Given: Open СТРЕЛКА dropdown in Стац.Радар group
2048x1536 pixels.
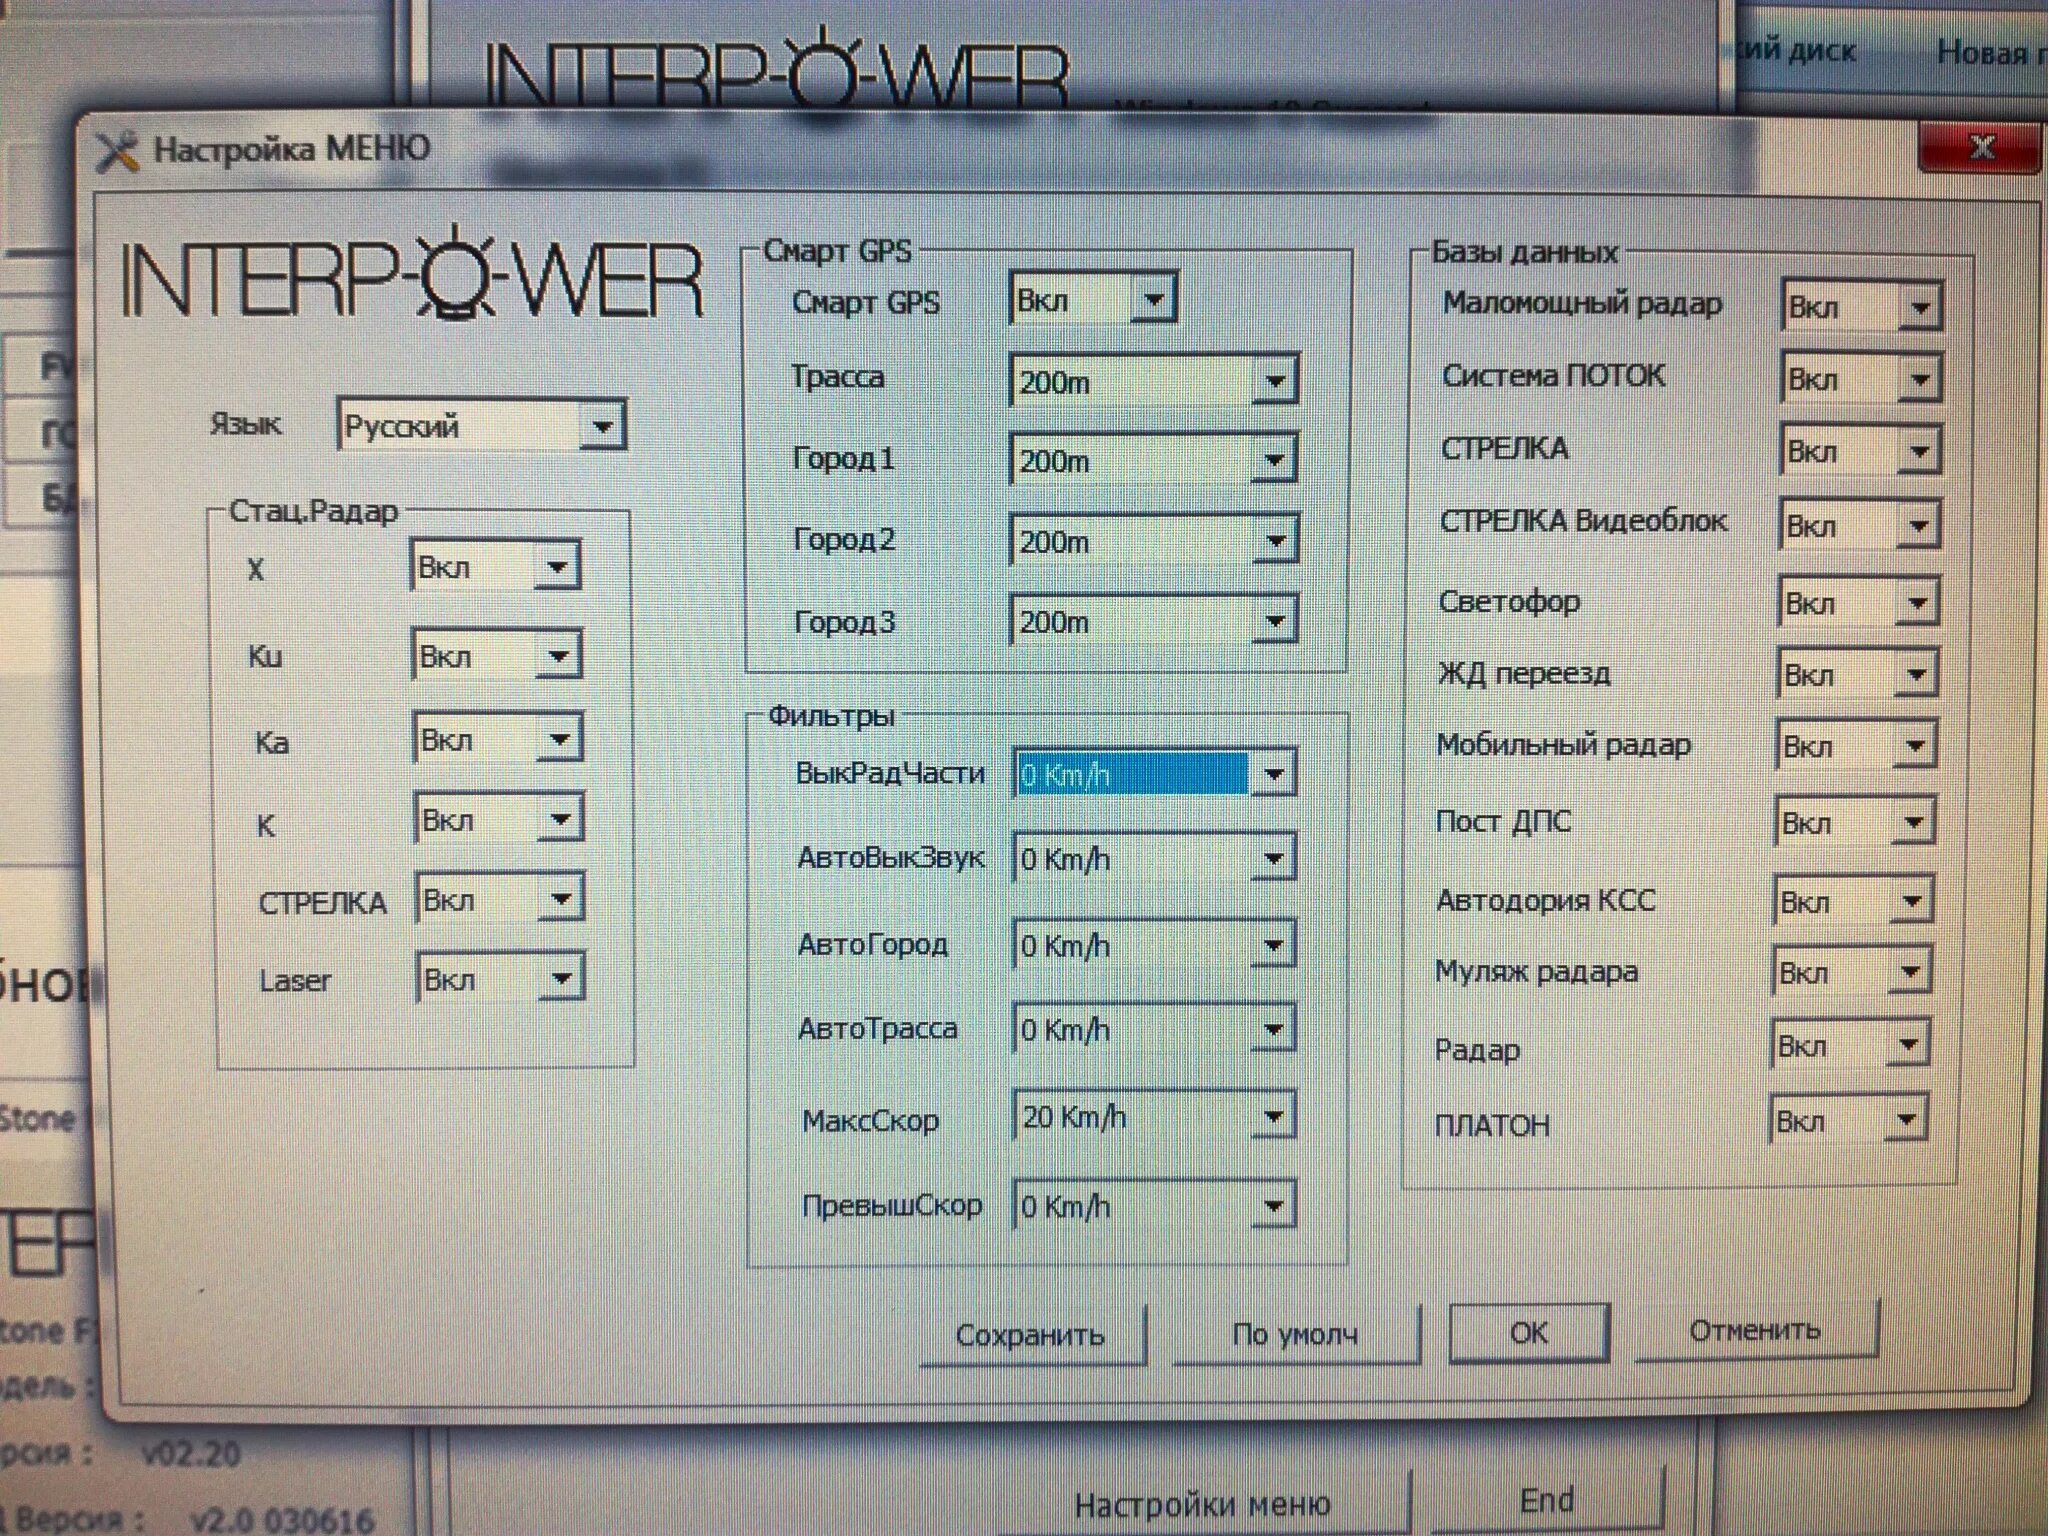Looking at the screenshot, I should (500, 899).
